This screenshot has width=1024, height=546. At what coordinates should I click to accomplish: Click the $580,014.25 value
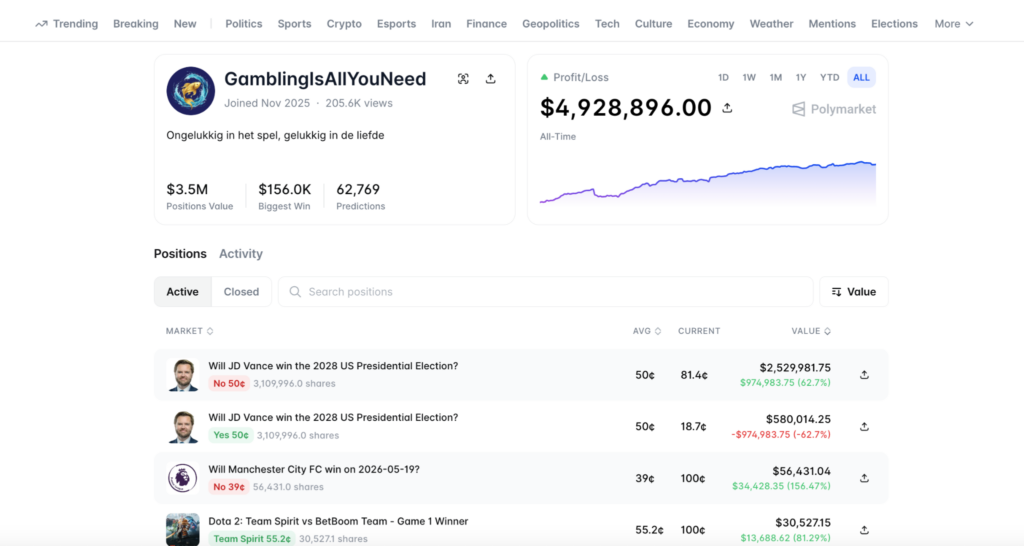798,419
